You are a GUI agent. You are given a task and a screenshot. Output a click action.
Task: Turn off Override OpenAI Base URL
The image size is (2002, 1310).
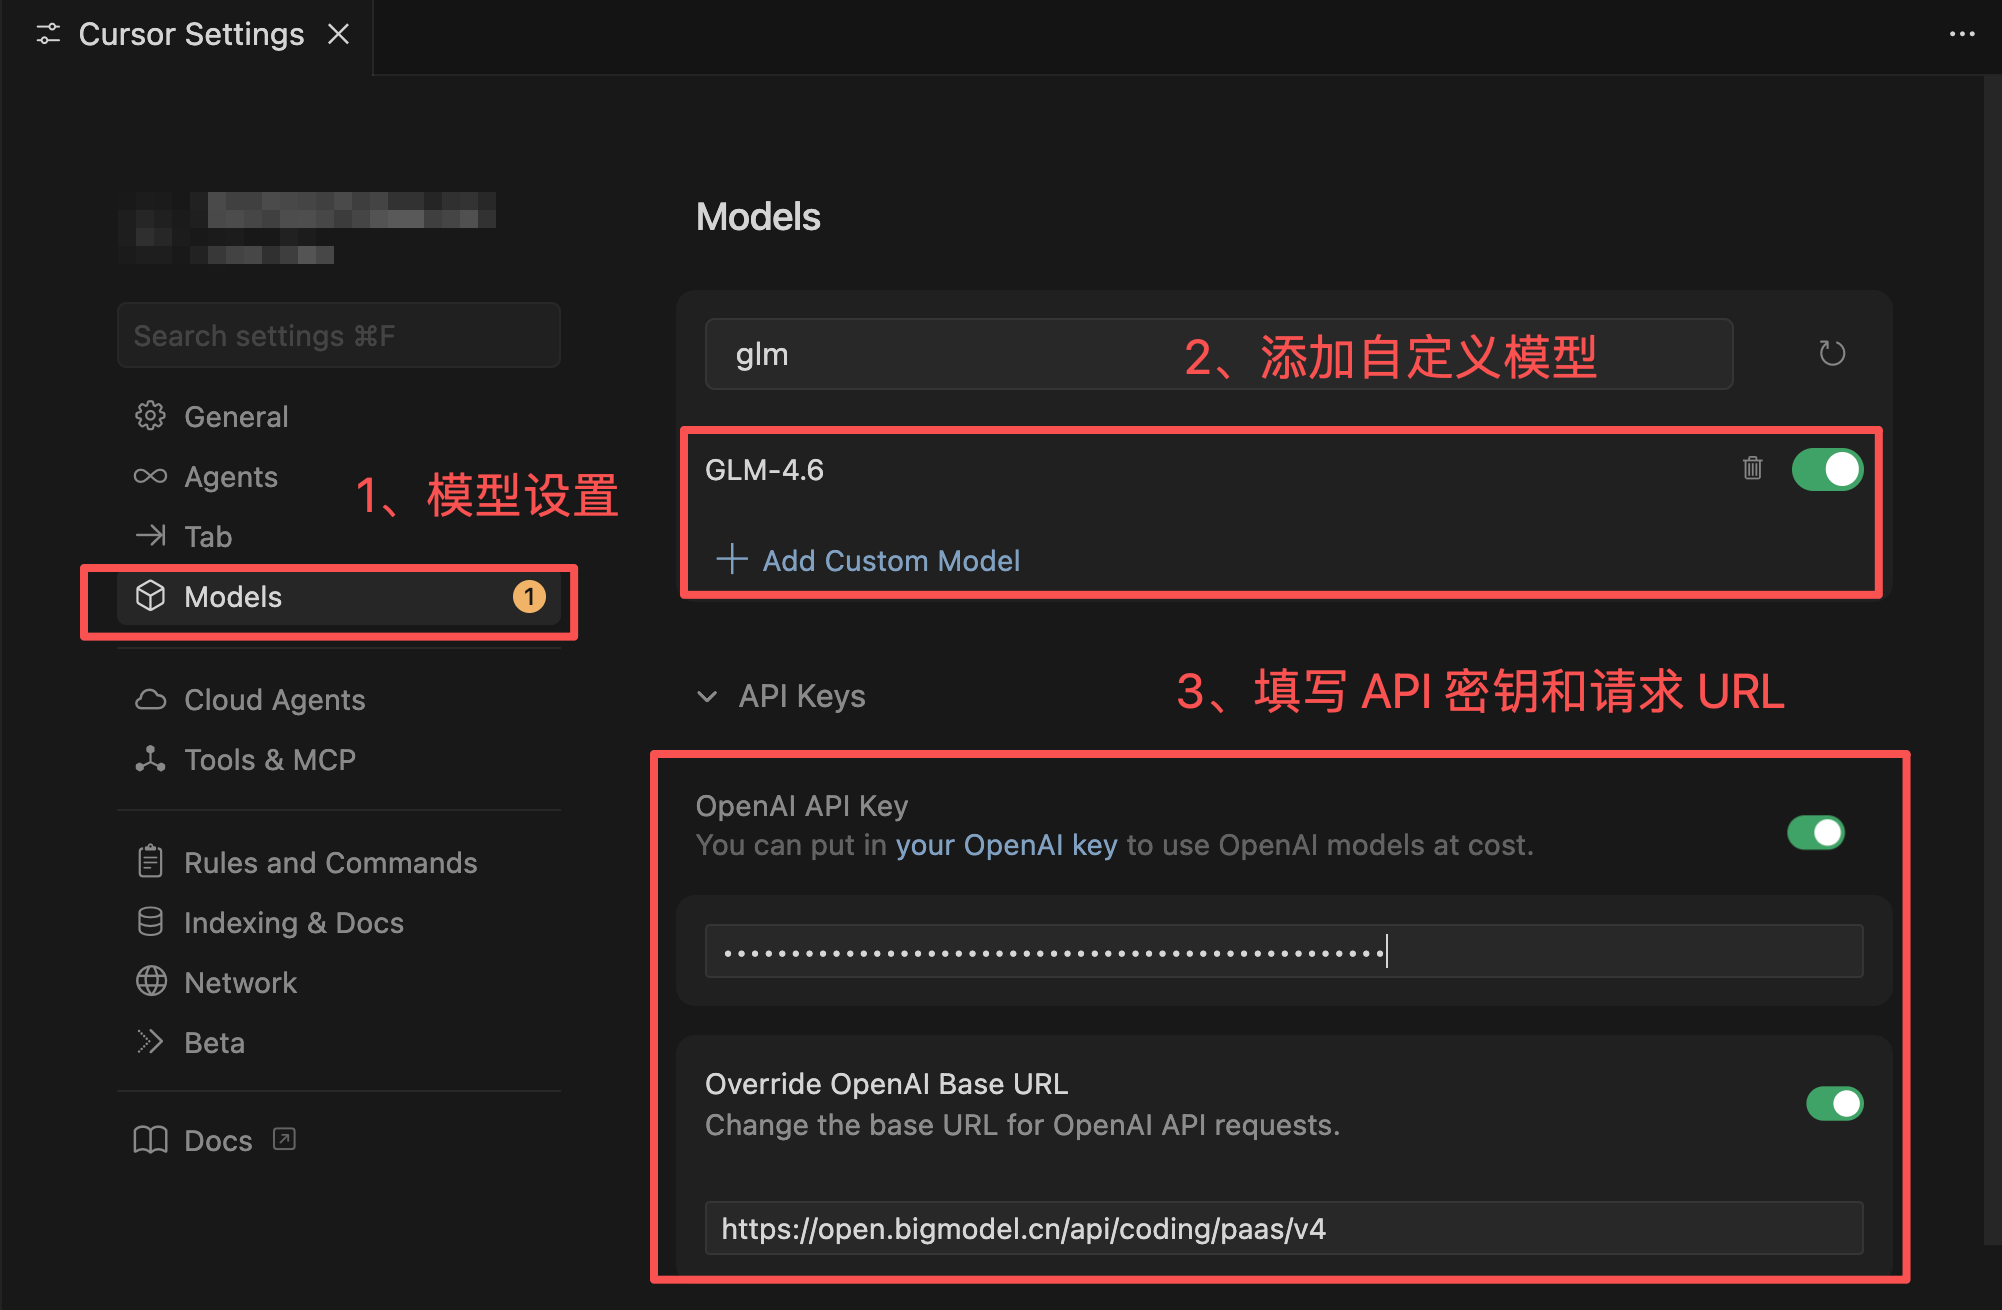[1834, 1104]
